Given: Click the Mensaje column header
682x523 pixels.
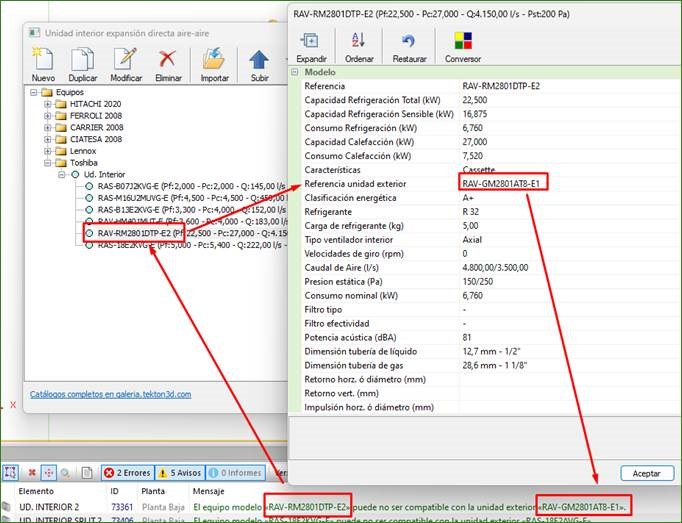Looking at the screenshot, I should [x=208, y=491].
